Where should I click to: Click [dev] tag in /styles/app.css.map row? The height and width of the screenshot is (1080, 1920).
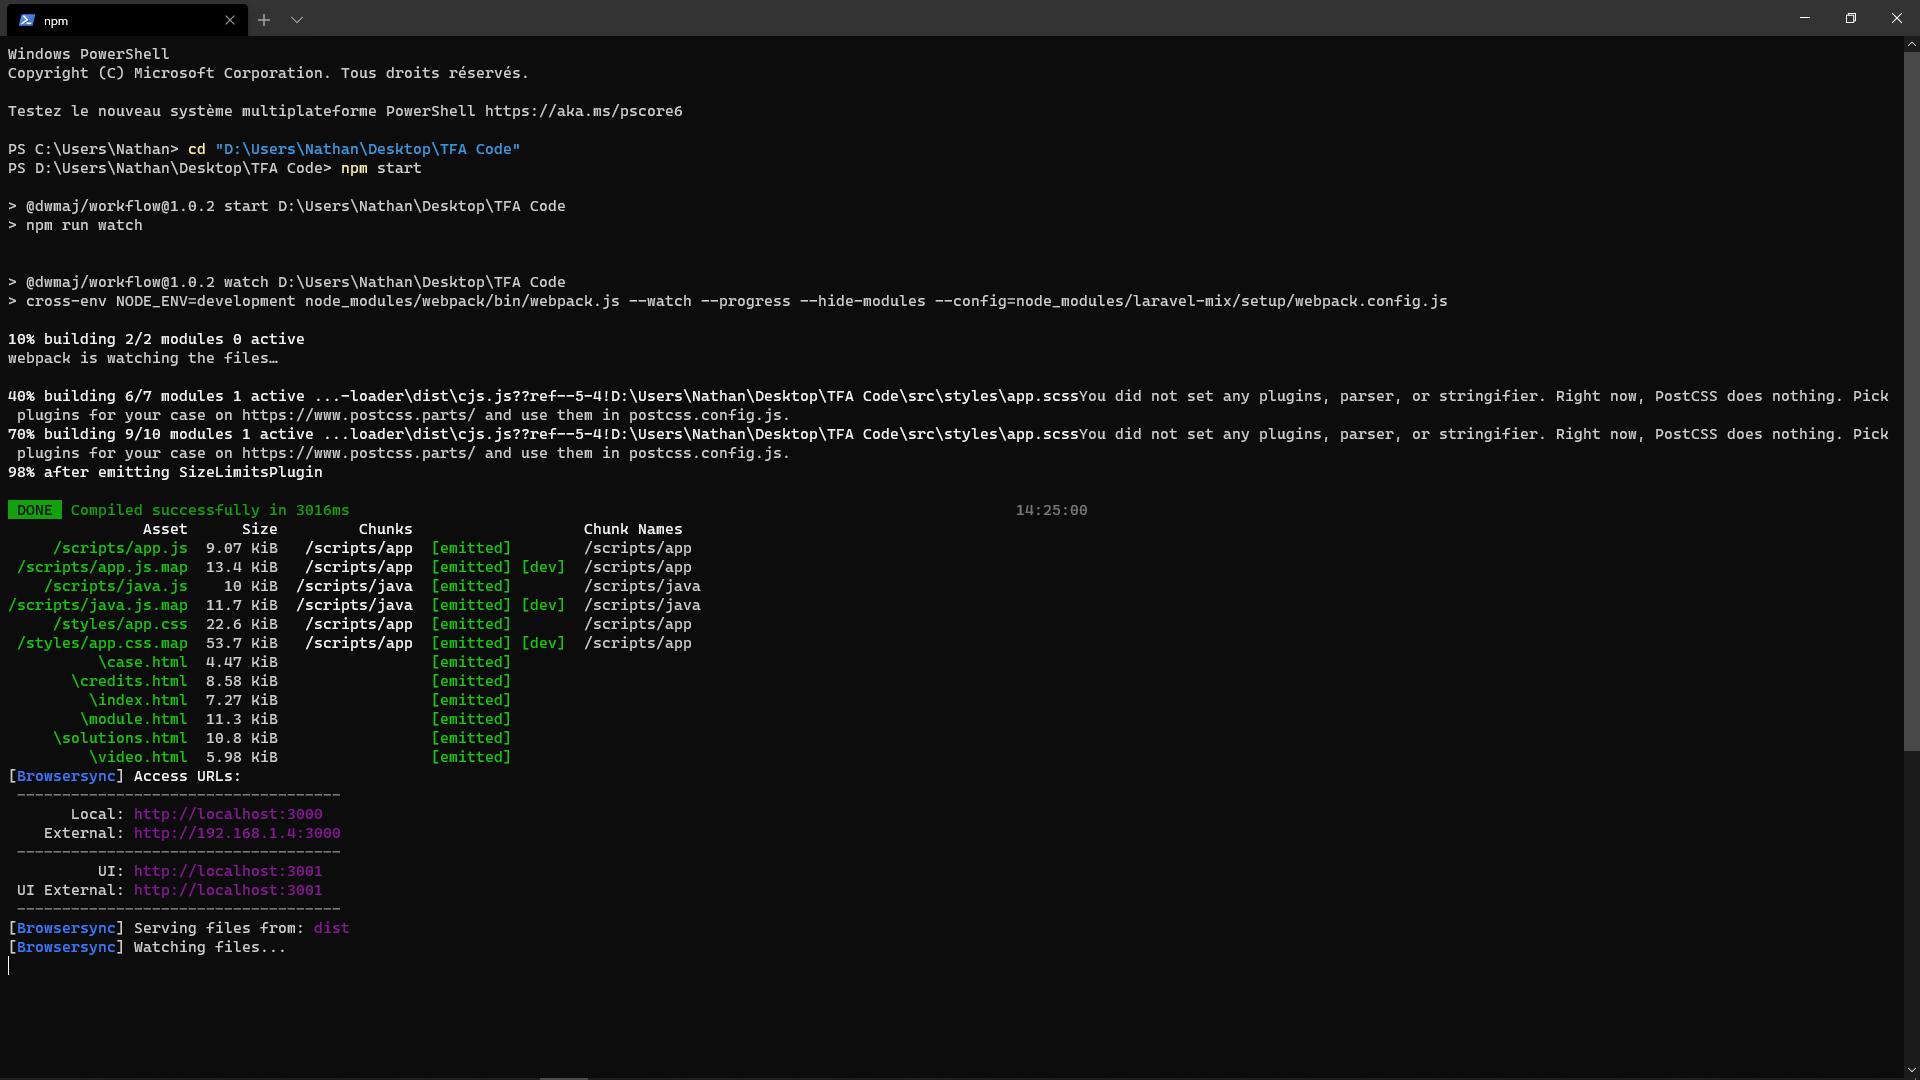coord(543,643)
